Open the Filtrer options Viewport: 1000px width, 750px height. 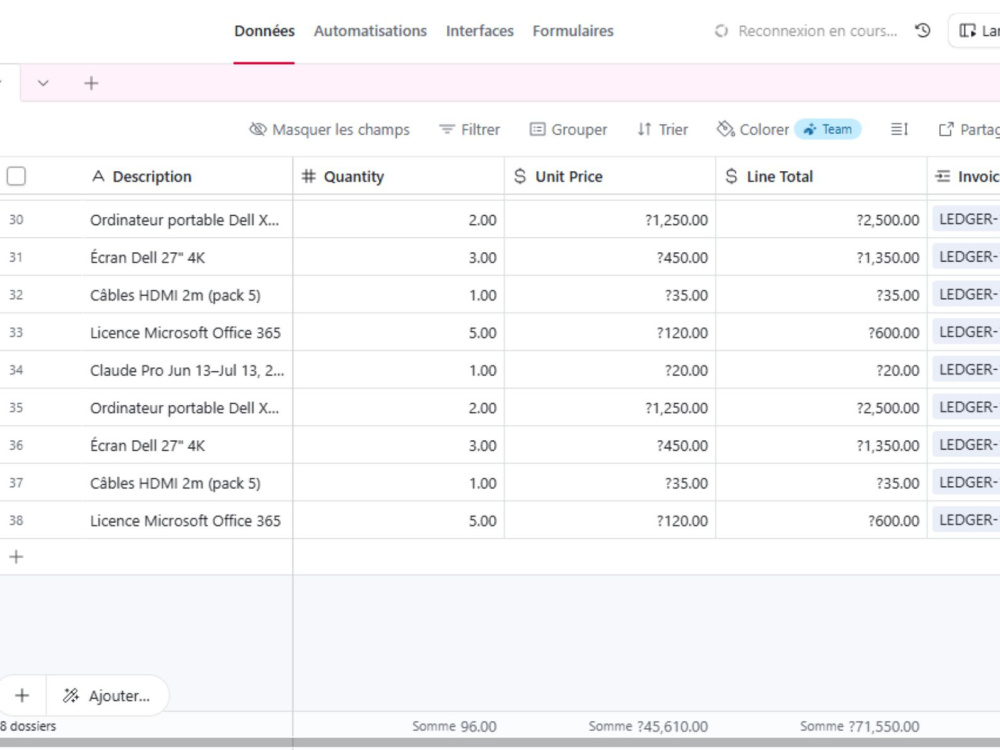coord(469,129)
